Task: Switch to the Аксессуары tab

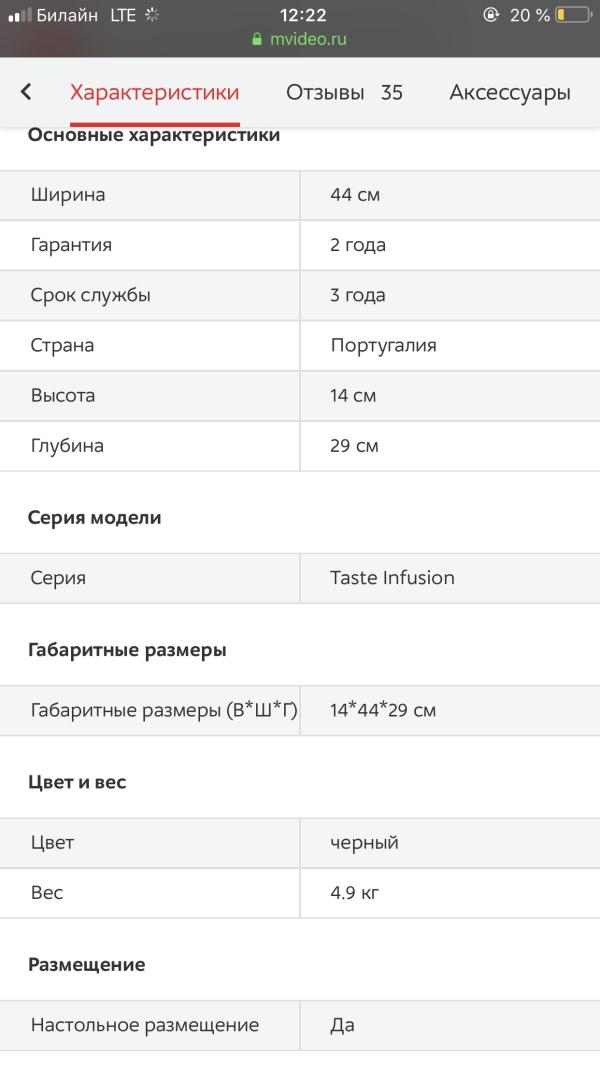Action: (510, 93)
